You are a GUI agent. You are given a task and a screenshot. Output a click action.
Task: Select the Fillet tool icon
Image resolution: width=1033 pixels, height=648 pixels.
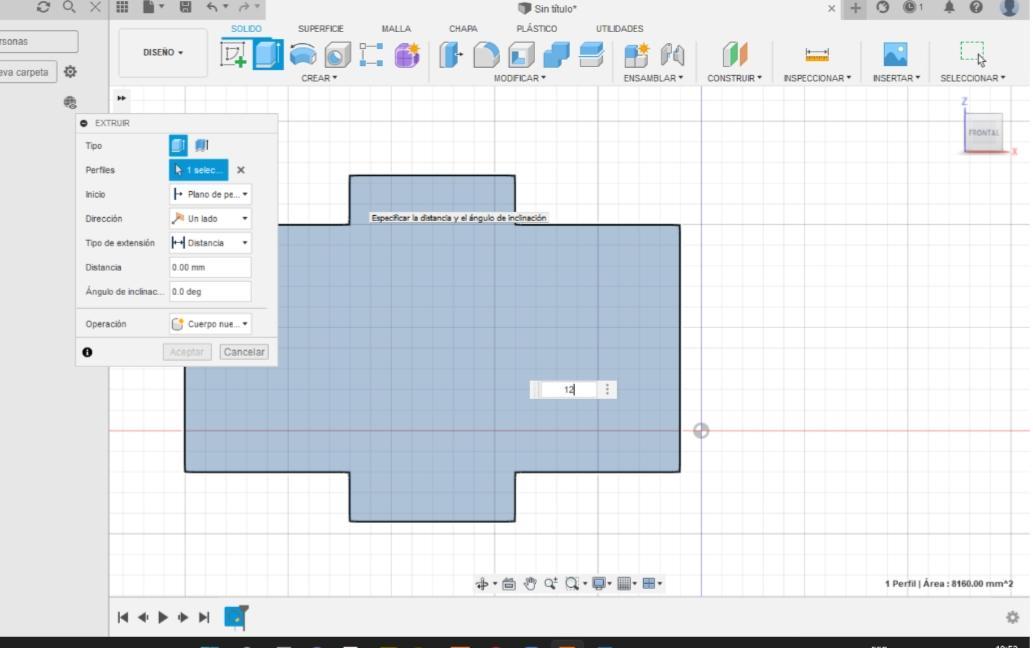[x=486, y=55]
